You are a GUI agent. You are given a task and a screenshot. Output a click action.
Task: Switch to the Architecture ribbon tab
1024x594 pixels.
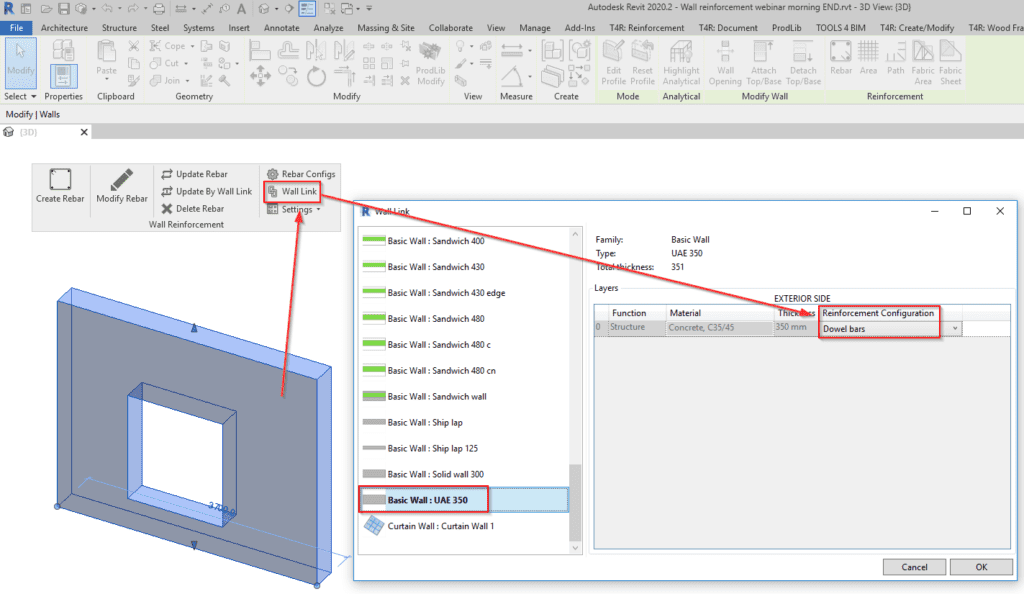pos(64,27)
